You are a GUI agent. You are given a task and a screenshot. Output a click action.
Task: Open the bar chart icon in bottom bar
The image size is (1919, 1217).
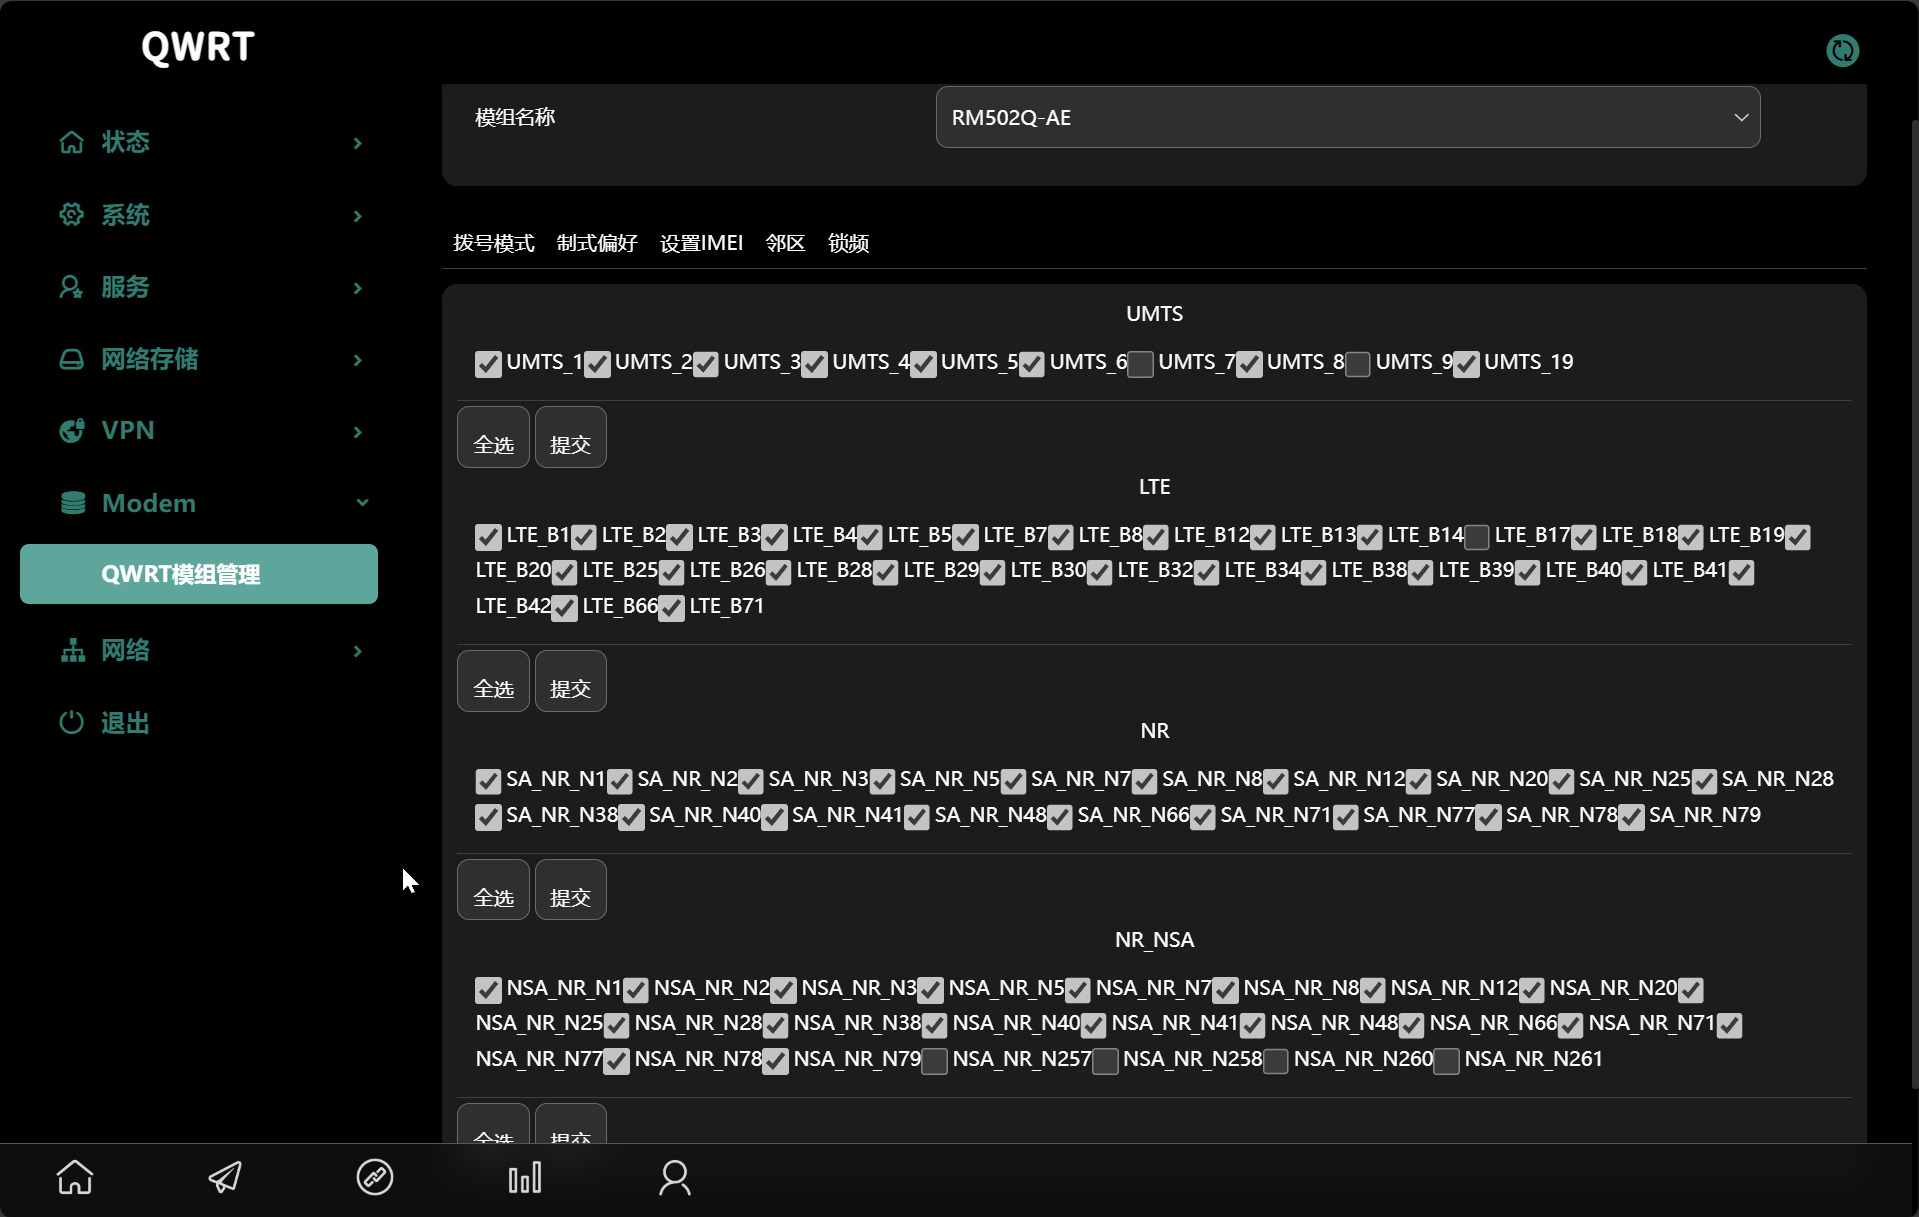[525, 1177]
